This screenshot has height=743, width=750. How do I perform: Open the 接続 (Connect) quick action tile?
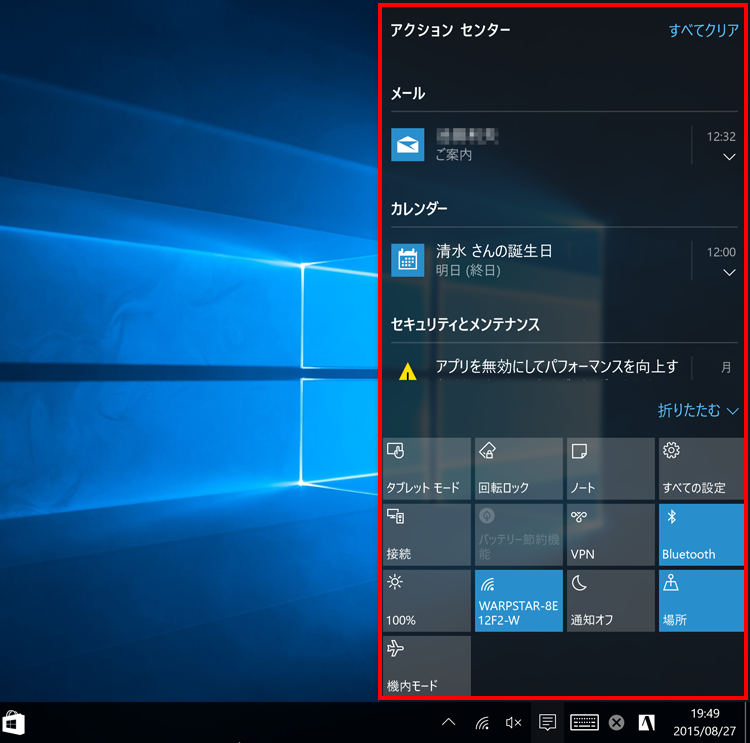(x=426, y=534)
